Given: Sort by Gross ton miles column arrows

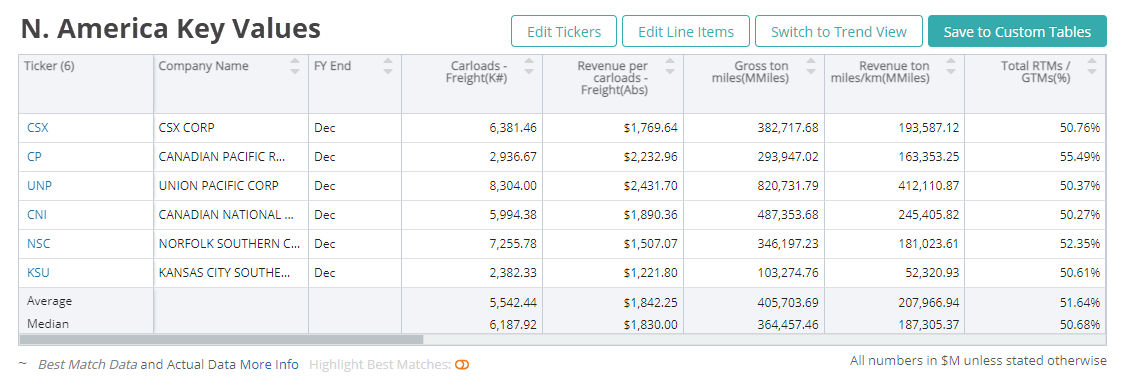Looking at the screenshot, I should point(811,66).
